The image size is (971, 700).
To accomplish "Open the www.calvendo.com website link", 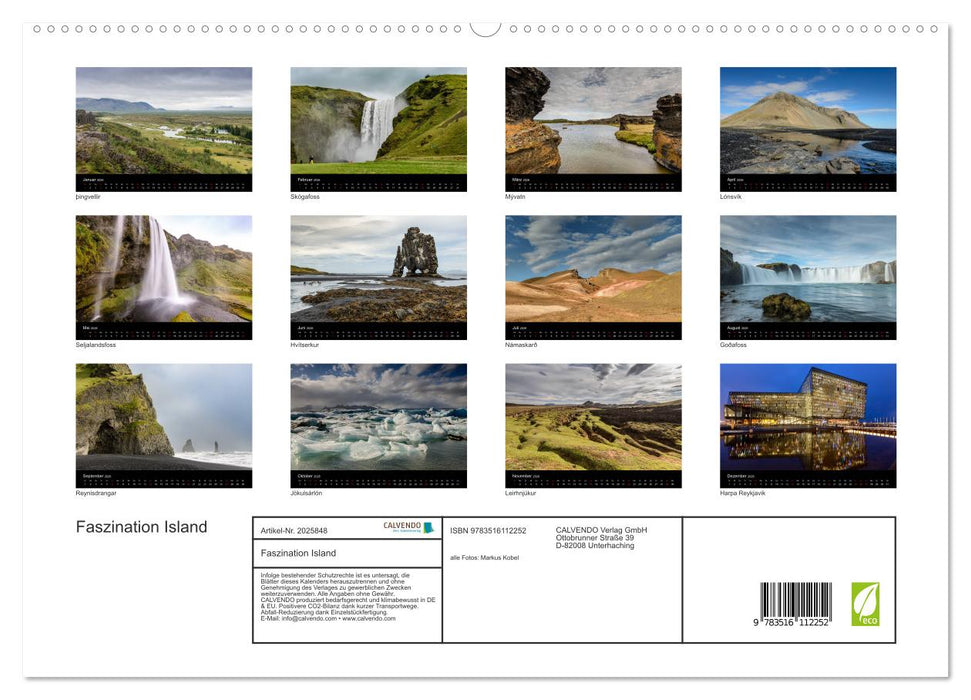I will (368, 620).
